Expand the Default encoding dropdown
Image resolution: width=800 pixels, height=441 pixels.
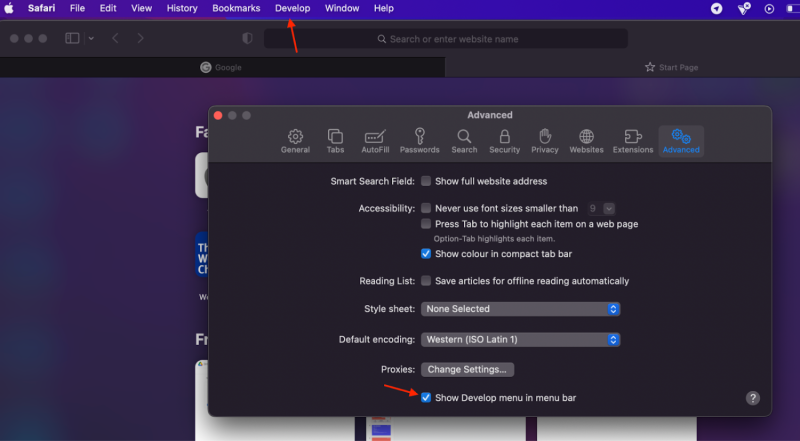(520, 339)
